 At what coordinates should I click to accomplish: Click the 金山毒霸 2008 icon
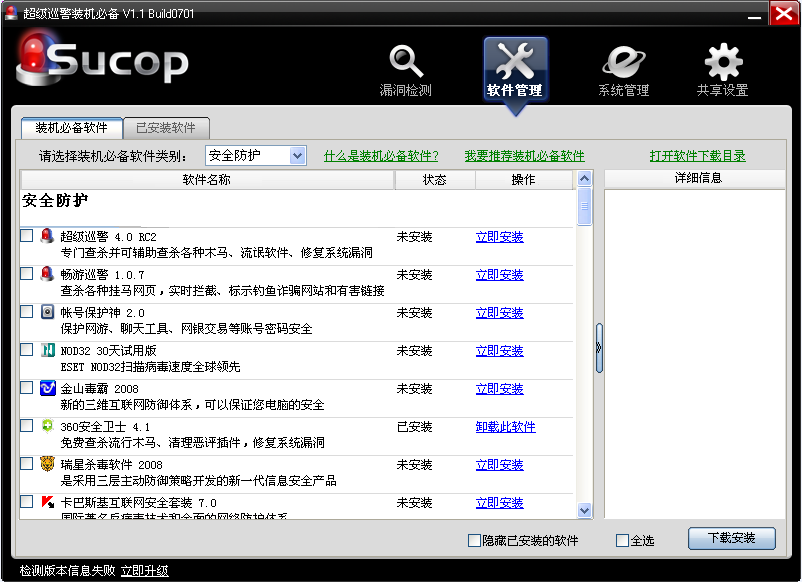(47, 388)
